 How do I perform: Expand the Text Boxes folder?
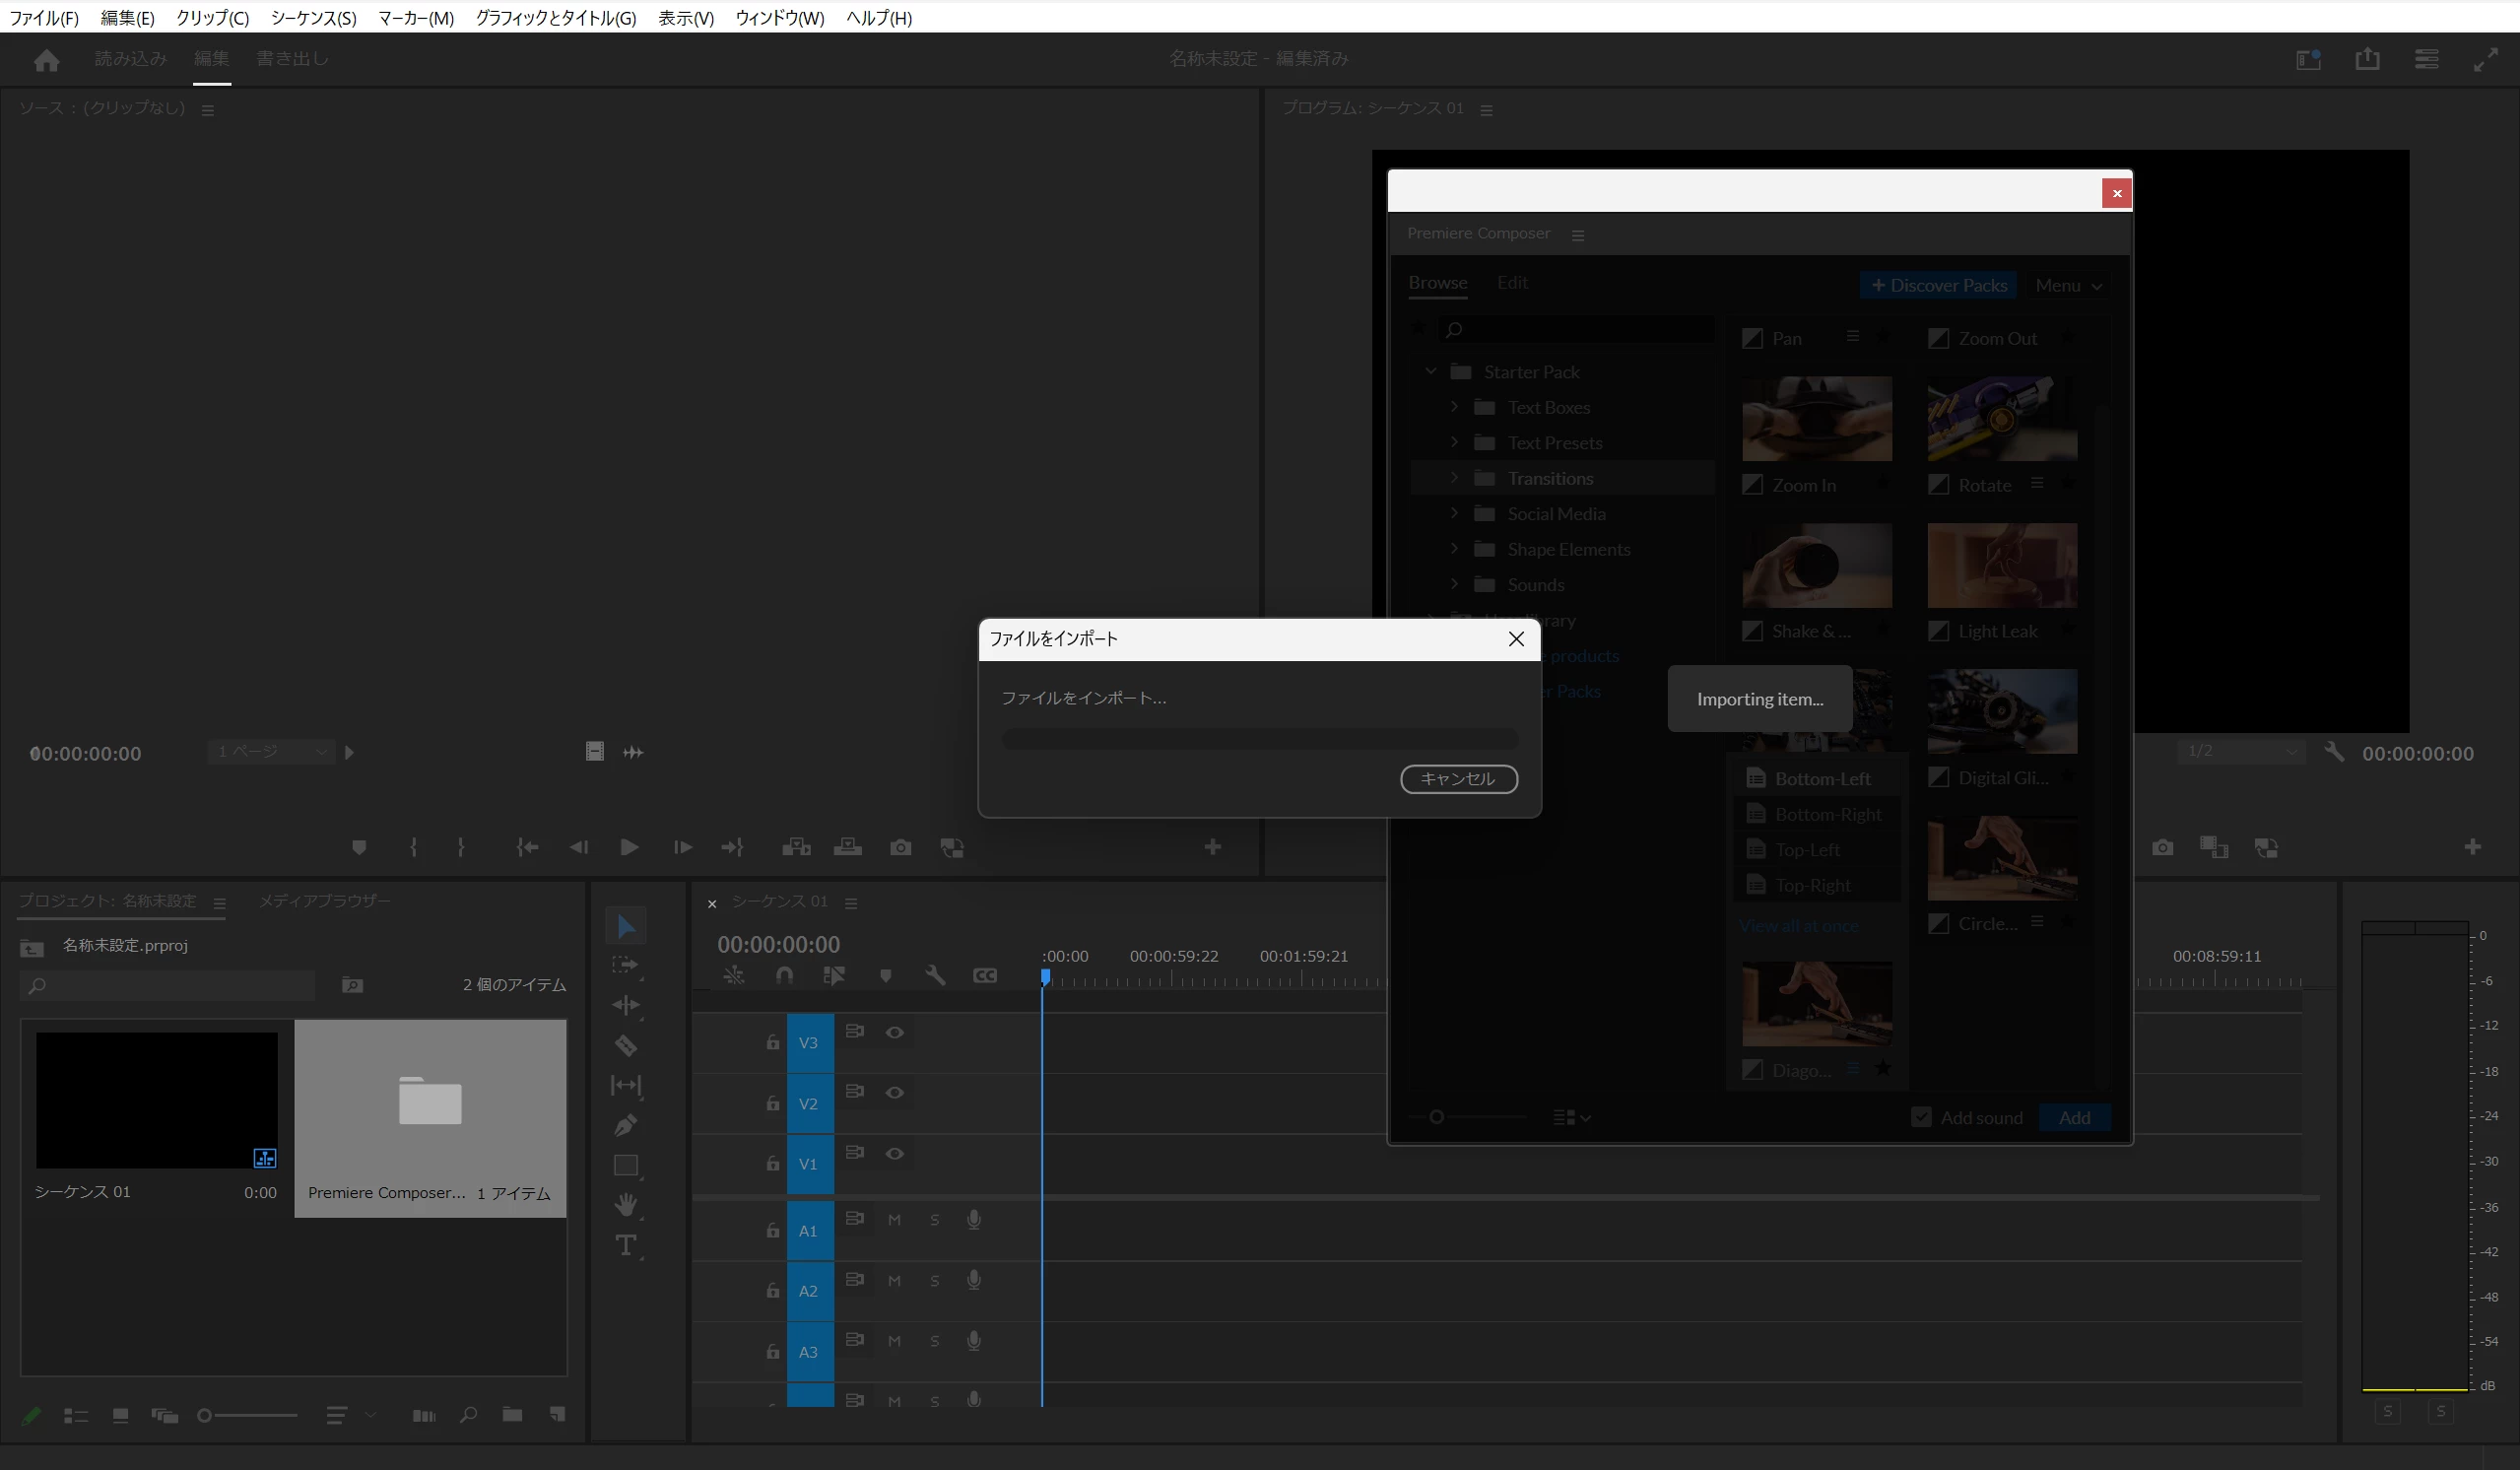pyautogui.click(x=1454, y=407)
